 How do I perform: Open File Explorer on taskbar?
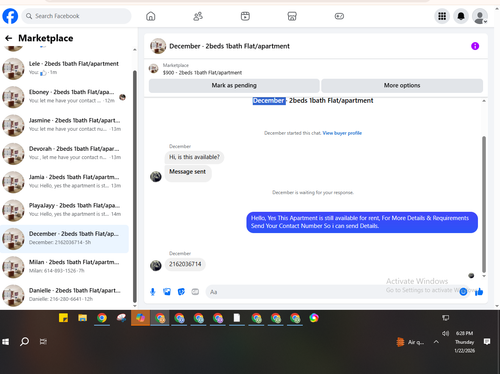pos(83,318)
